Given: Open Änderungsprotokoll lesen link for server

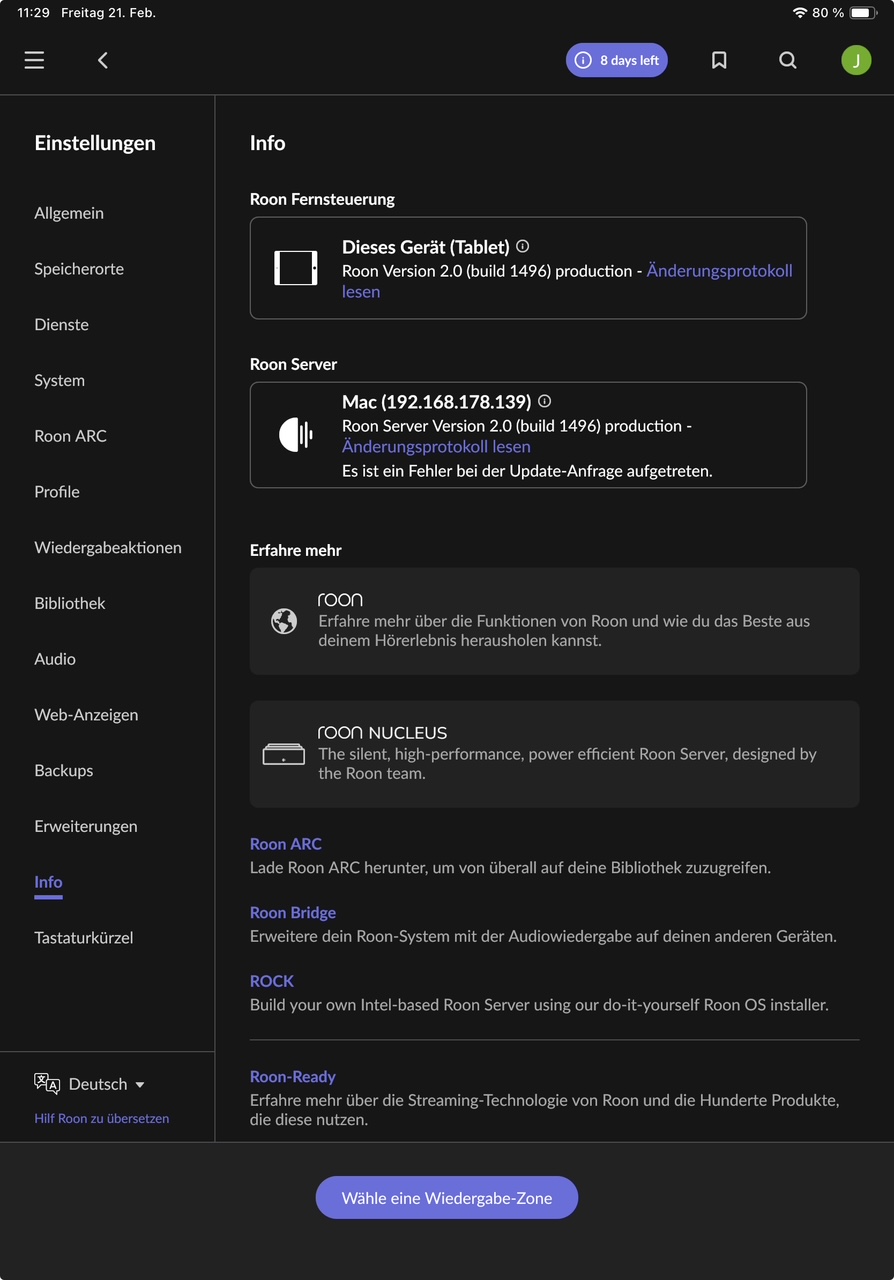Looking at the screenshot, I should point(436,447).
